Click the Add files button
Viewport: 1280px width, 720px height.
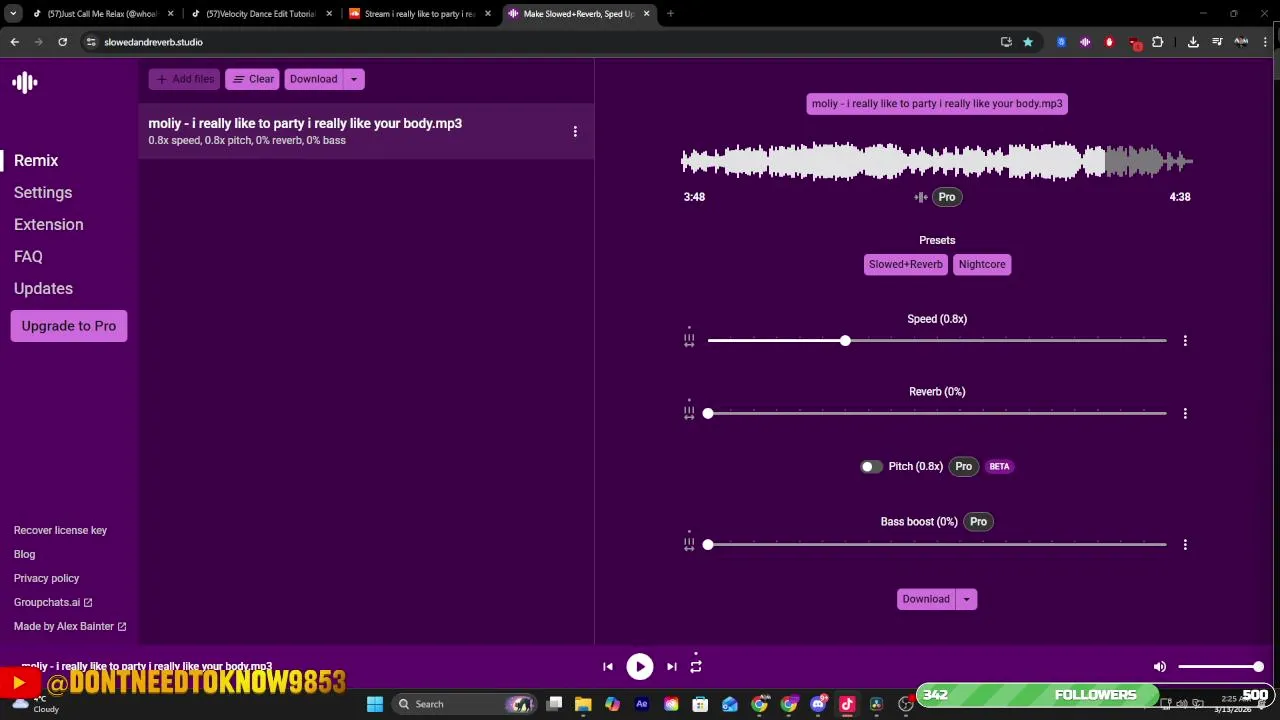(x=184, y=79)
